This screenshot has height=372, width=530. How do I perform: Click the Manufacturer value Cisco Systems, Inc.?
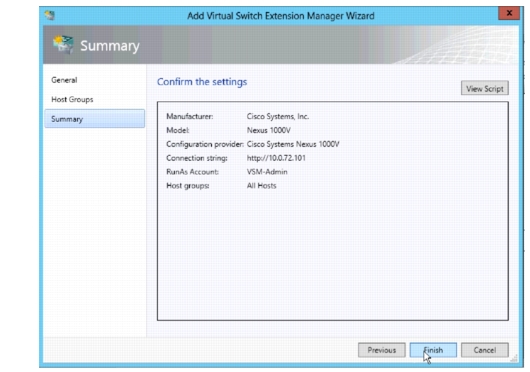pyautogui.click(x=278, y=116)
